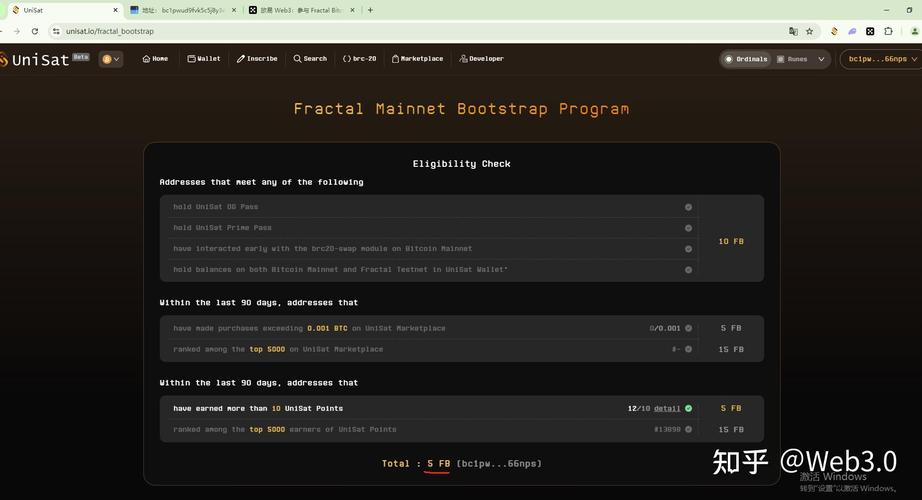The width and height of the screenshot is (922, 500).
Task: Expand the Ordinals/Runes chevron dropdown
Action: click(x=821, y=59)
